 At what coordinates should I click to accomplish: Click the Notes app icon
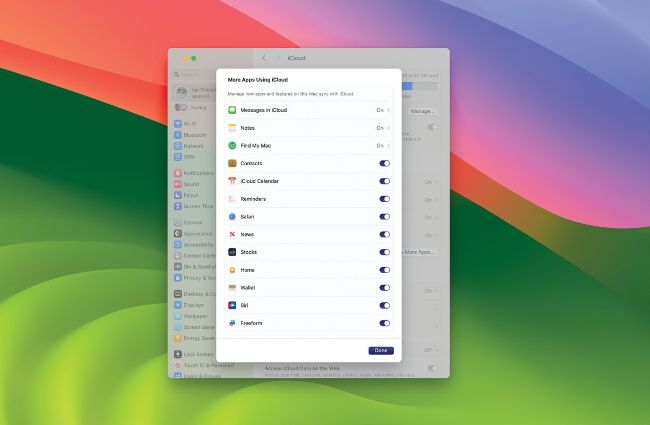point(232,128)
